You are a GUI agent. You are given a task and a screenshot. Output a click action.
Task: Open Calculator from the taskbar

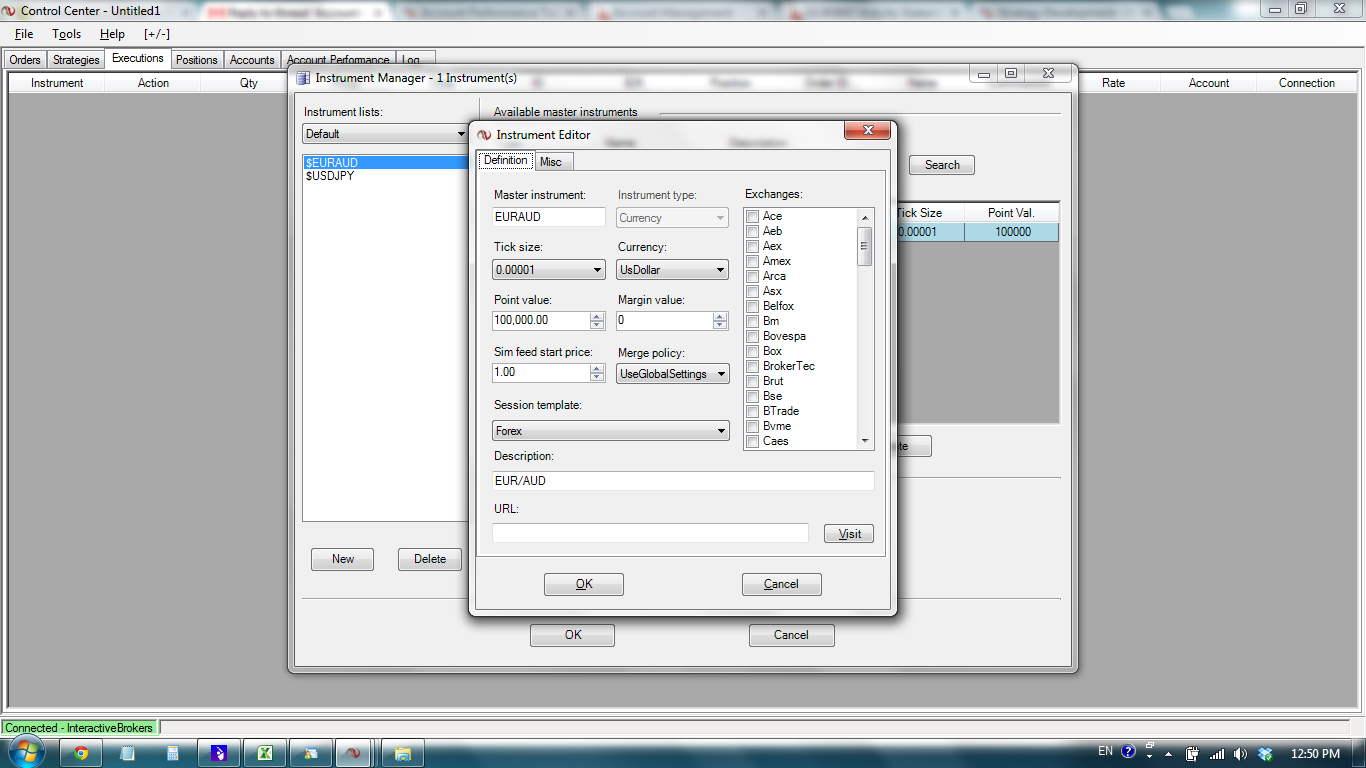coord(173,753)
